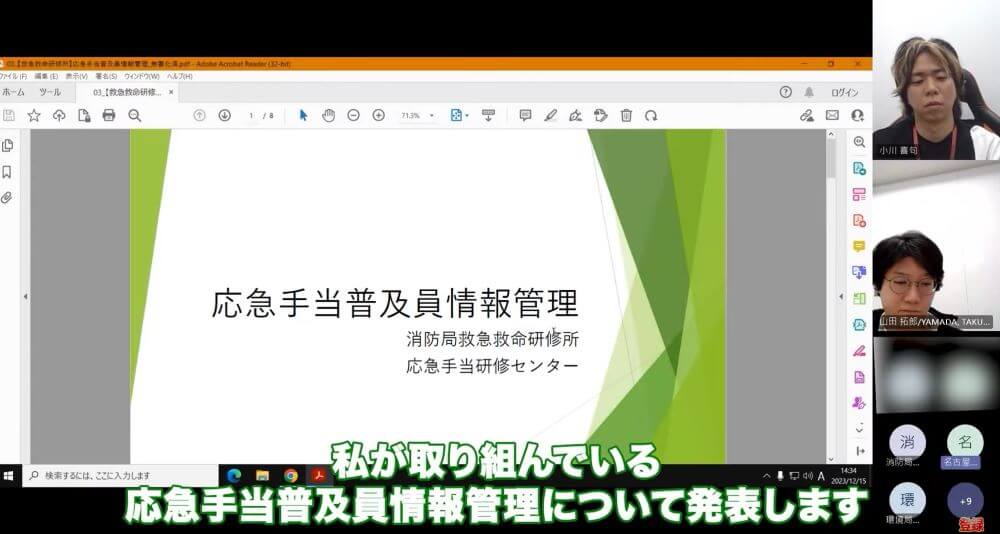Open Microsoft Edge from the taskbar
1000x534 pixels.
coord(234,475)
